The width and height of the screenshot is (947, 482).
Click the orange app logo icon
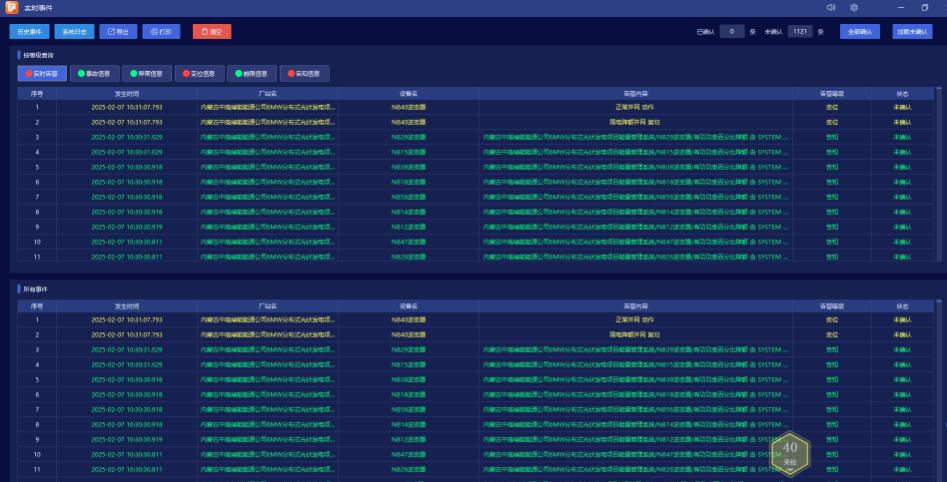(11, 7)
